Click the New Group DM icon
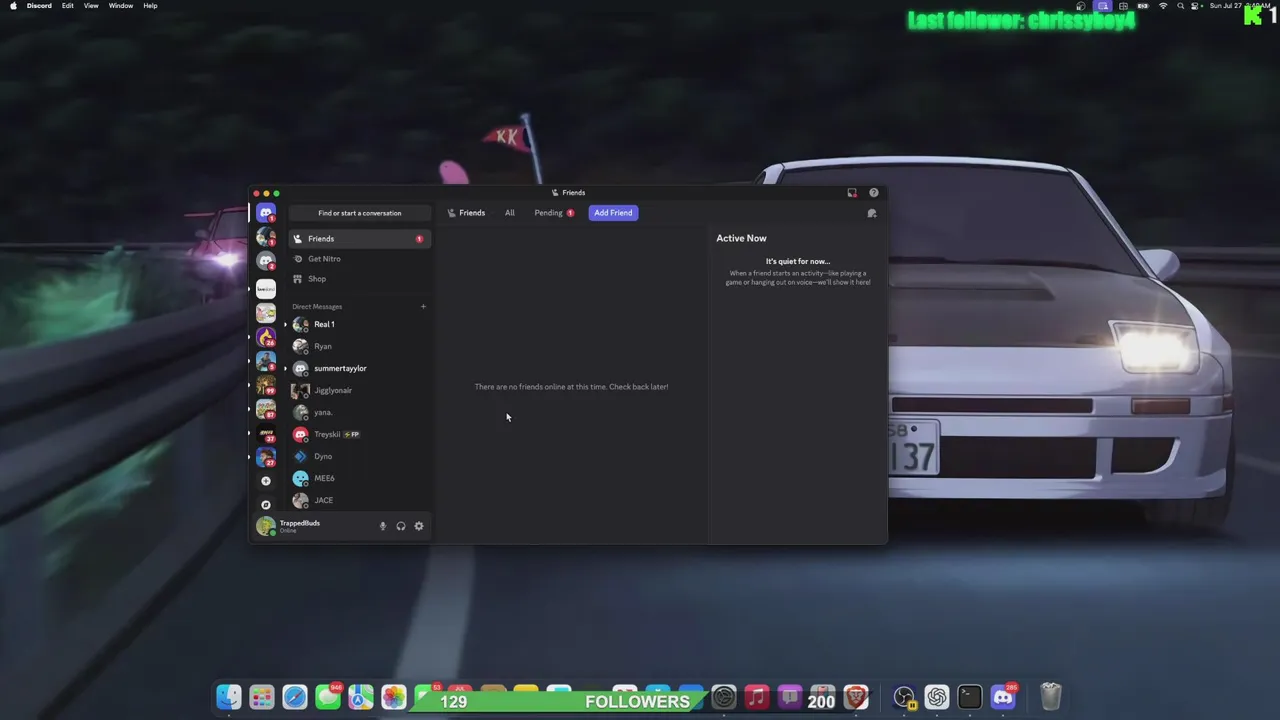This screenshot has height=720, width=1280. [871, 213]
